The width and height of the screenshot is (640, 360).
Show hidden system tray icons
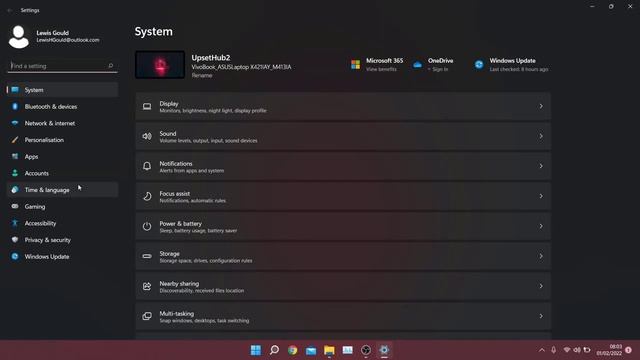coord(542,350)
